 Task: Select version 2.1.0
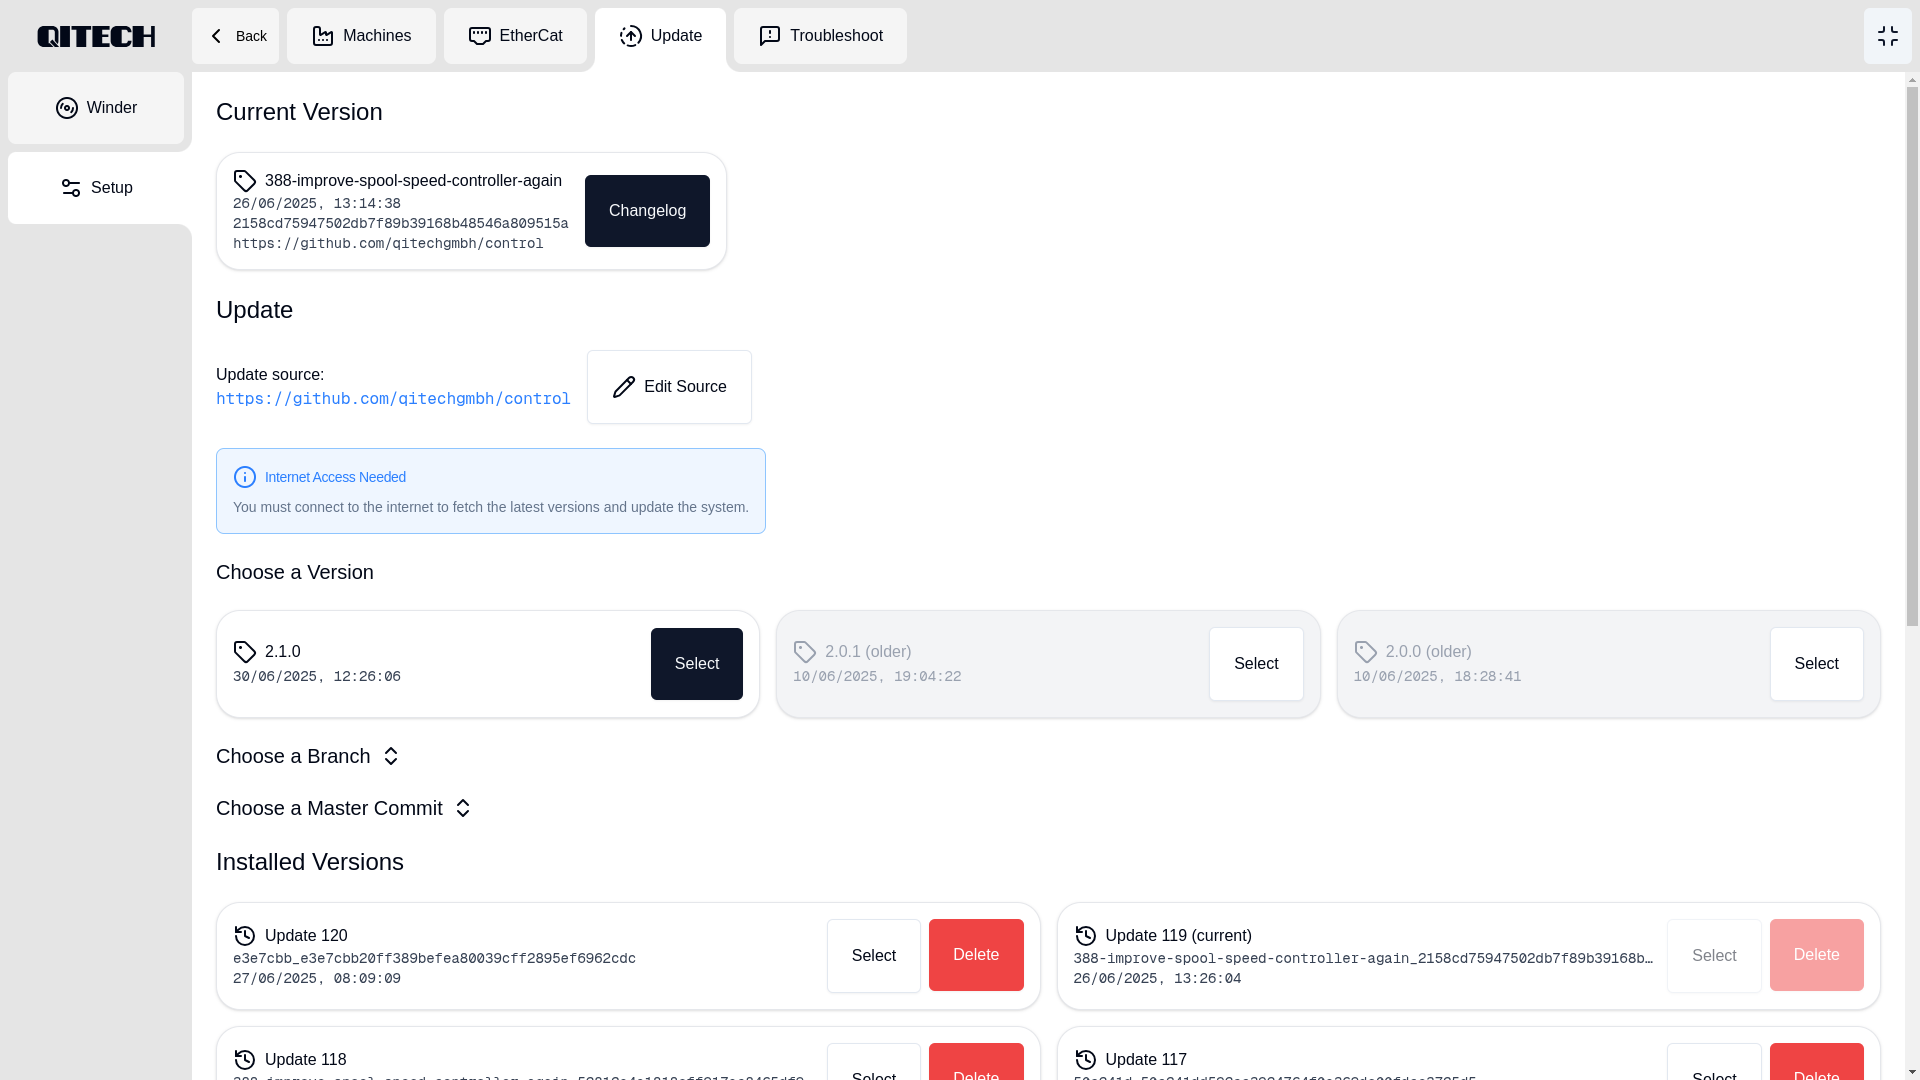click(x=696, y=664)
